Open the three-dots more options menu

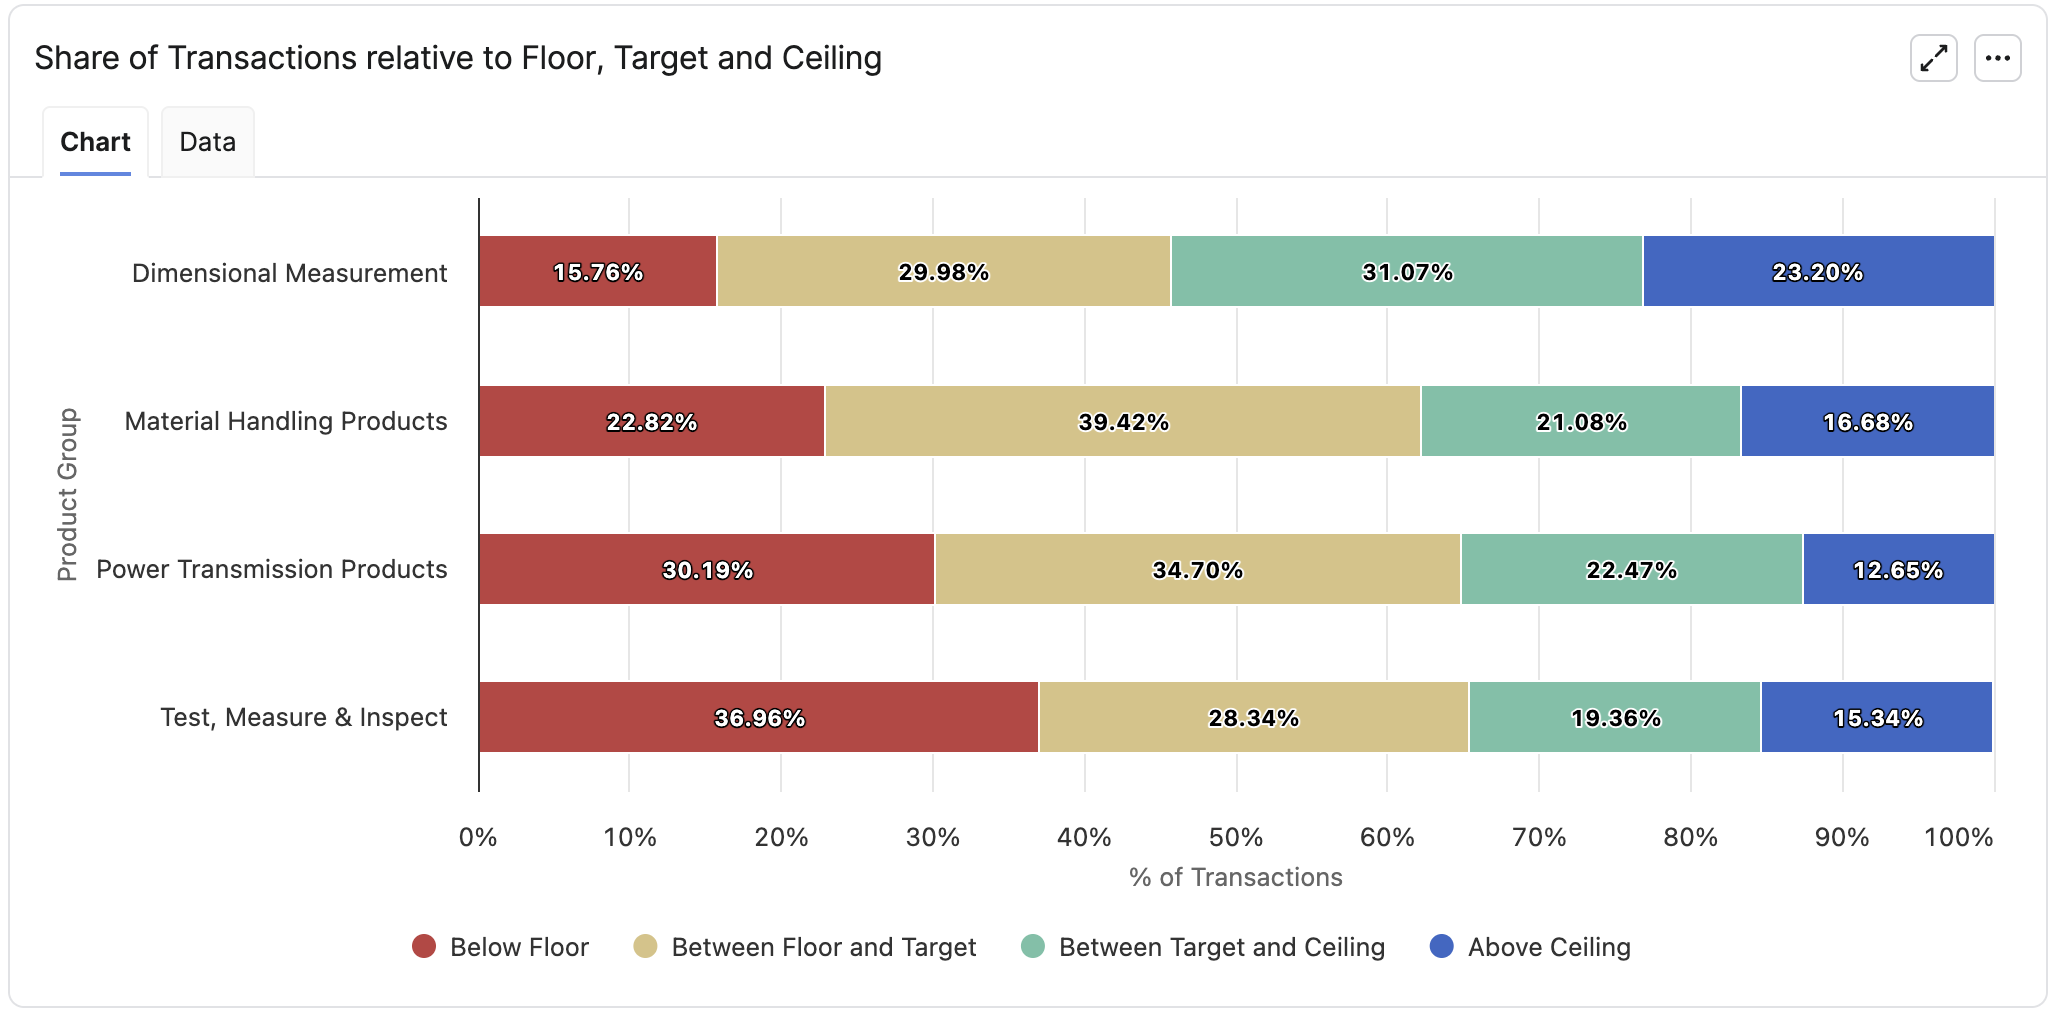point(1997,59)
